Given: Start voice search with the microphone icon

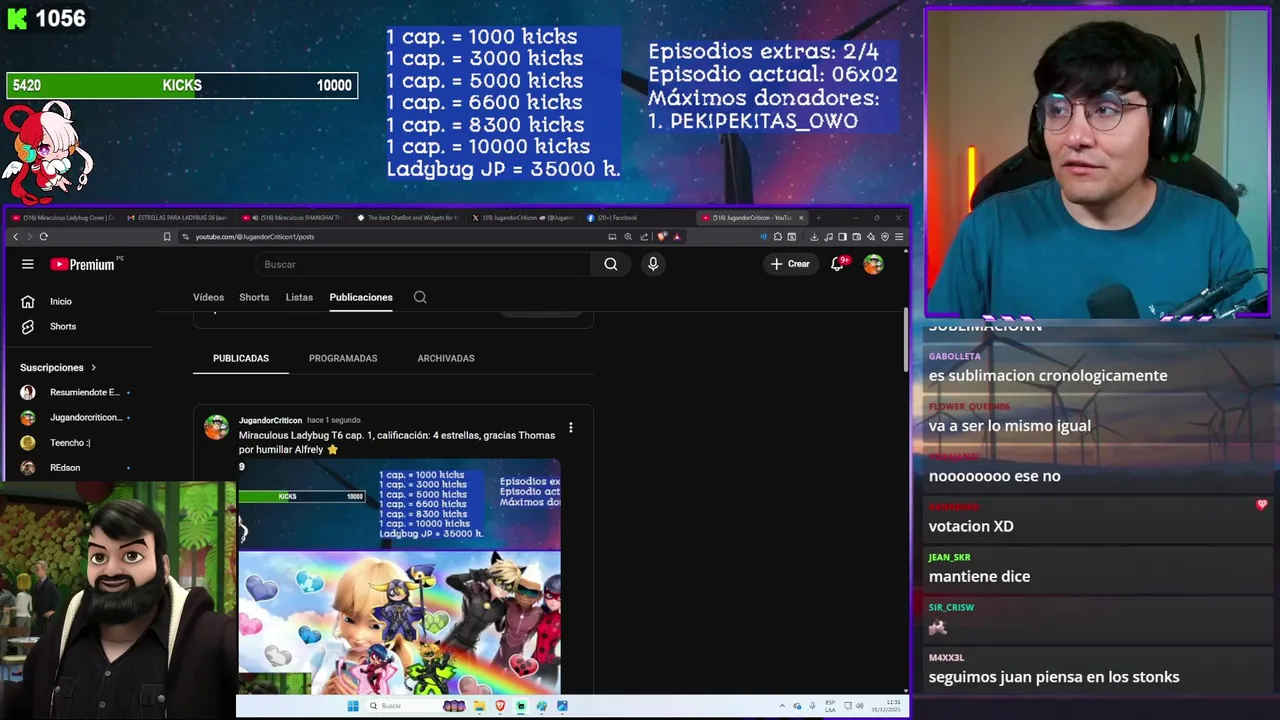Looking at the screenshot, I should click(653, 264).
